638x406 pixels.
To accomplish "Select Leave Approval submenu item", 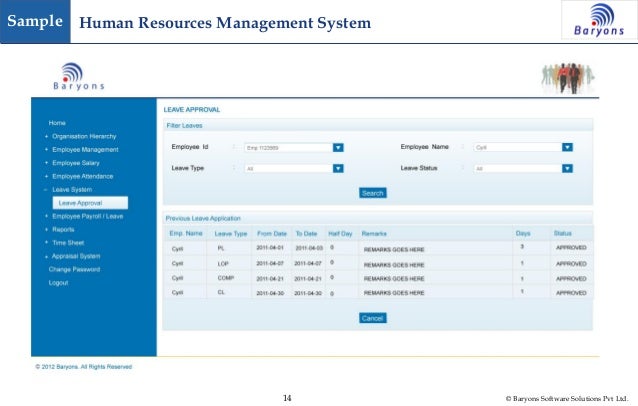I will click(x=90, y=203).
